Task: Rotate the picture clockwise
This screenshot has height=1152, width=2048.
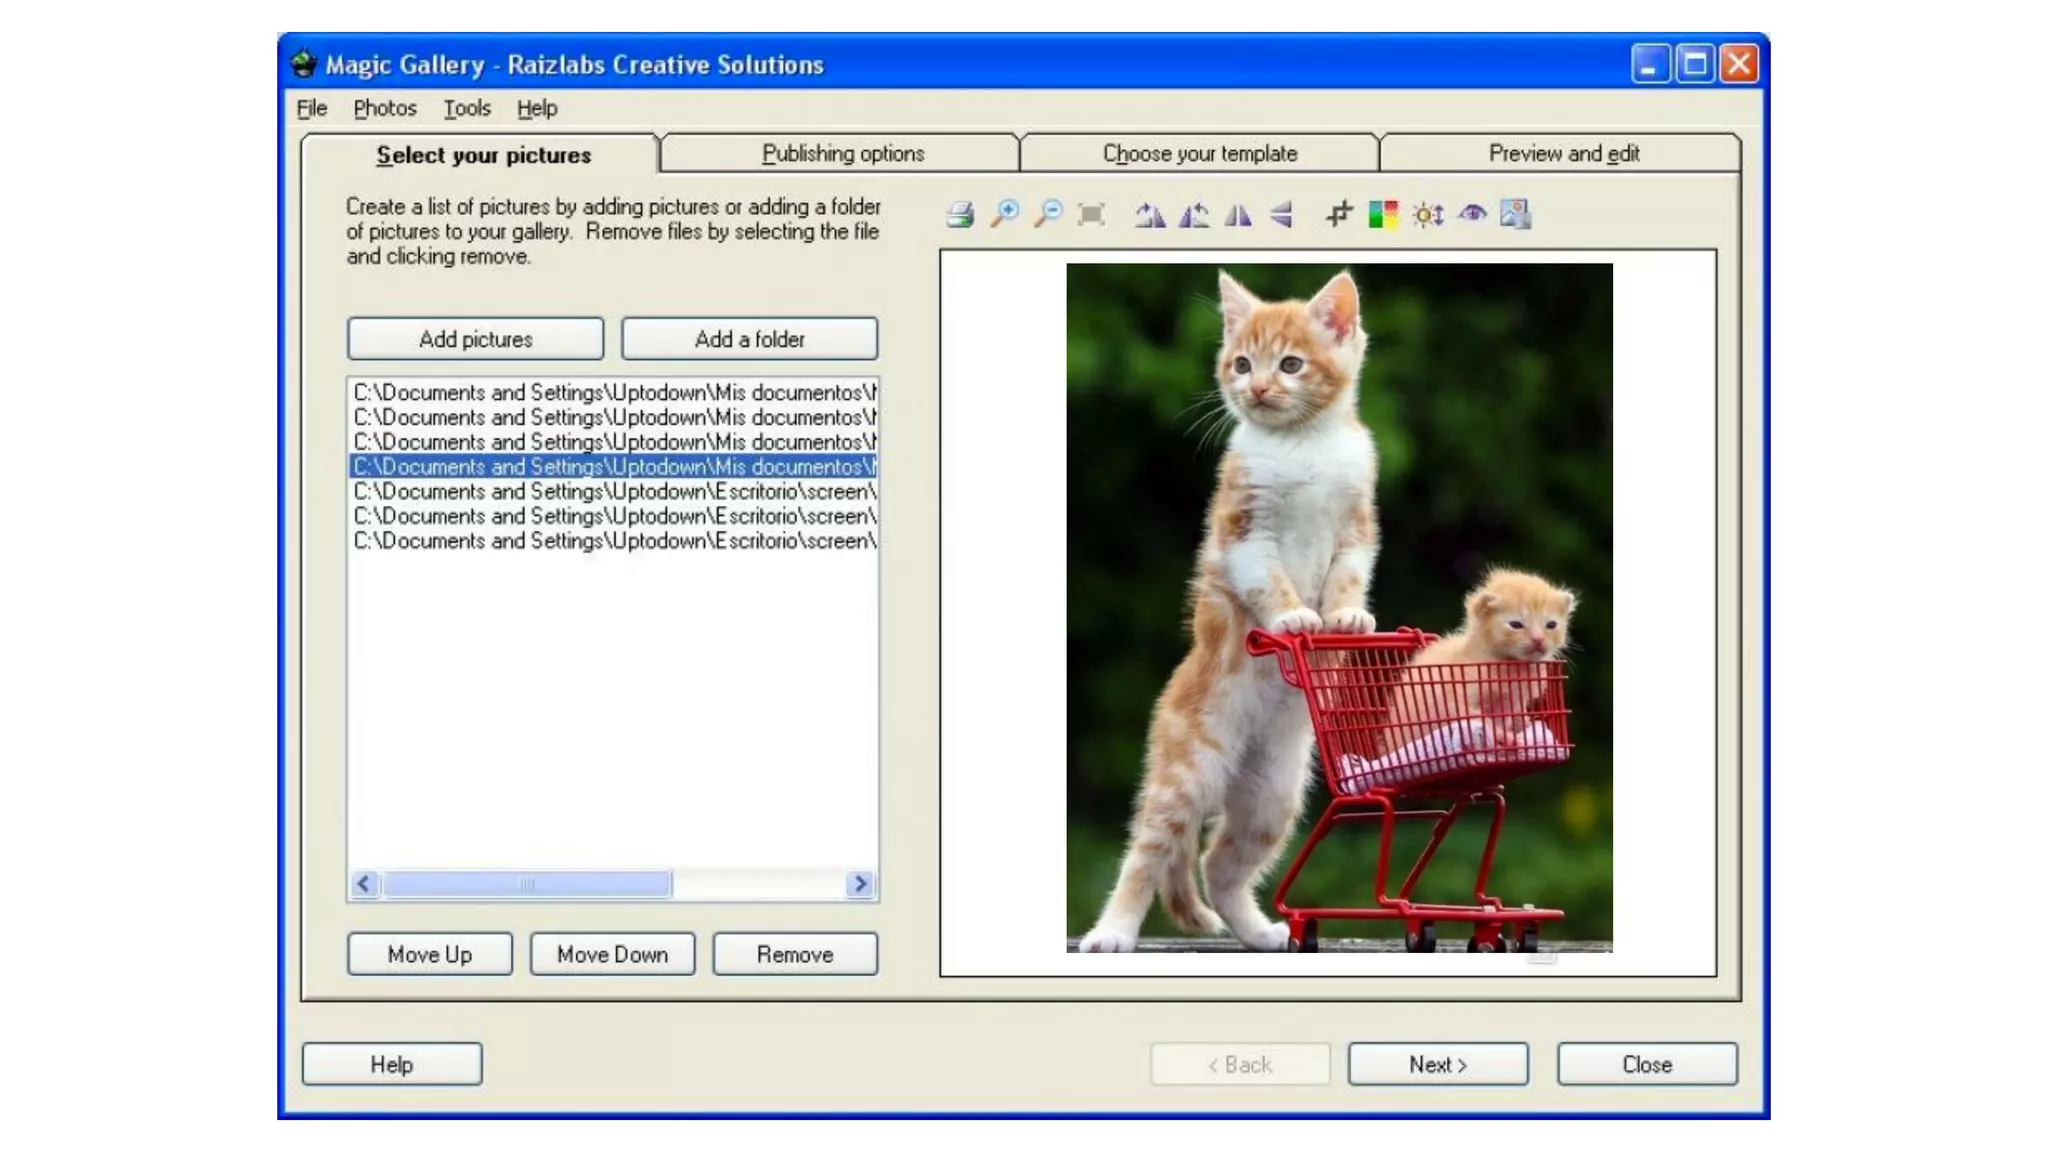Action: click(x=1150, y=214)
